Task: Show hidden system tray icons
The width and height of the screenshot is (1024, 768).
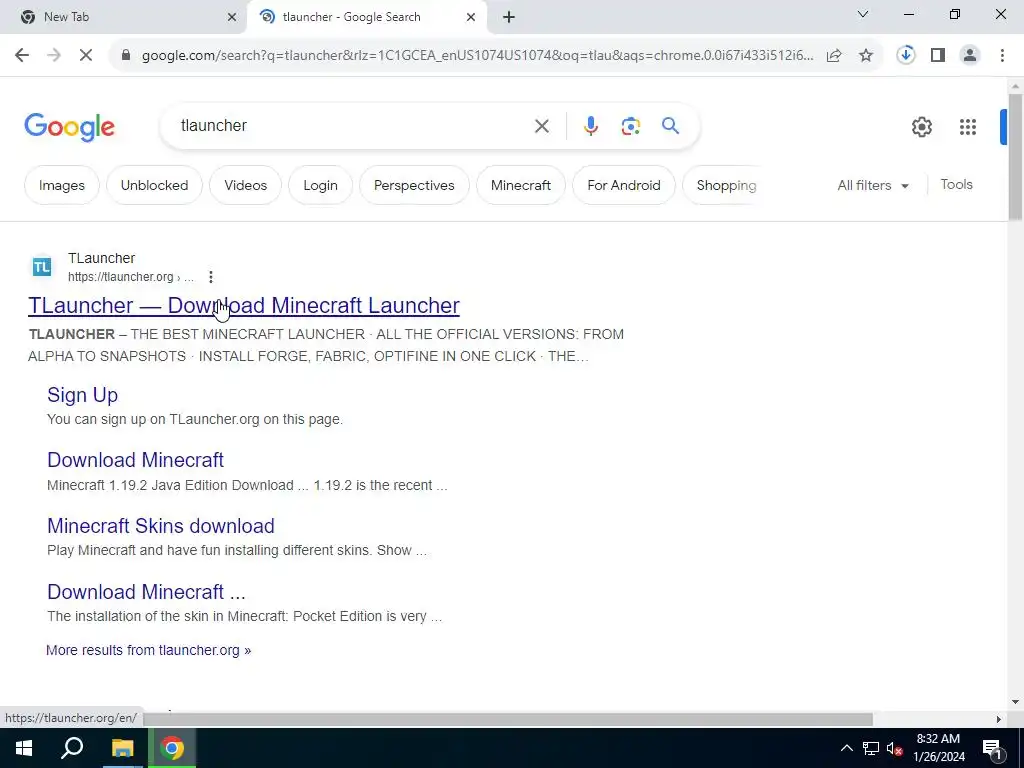Action: [846, 748]
